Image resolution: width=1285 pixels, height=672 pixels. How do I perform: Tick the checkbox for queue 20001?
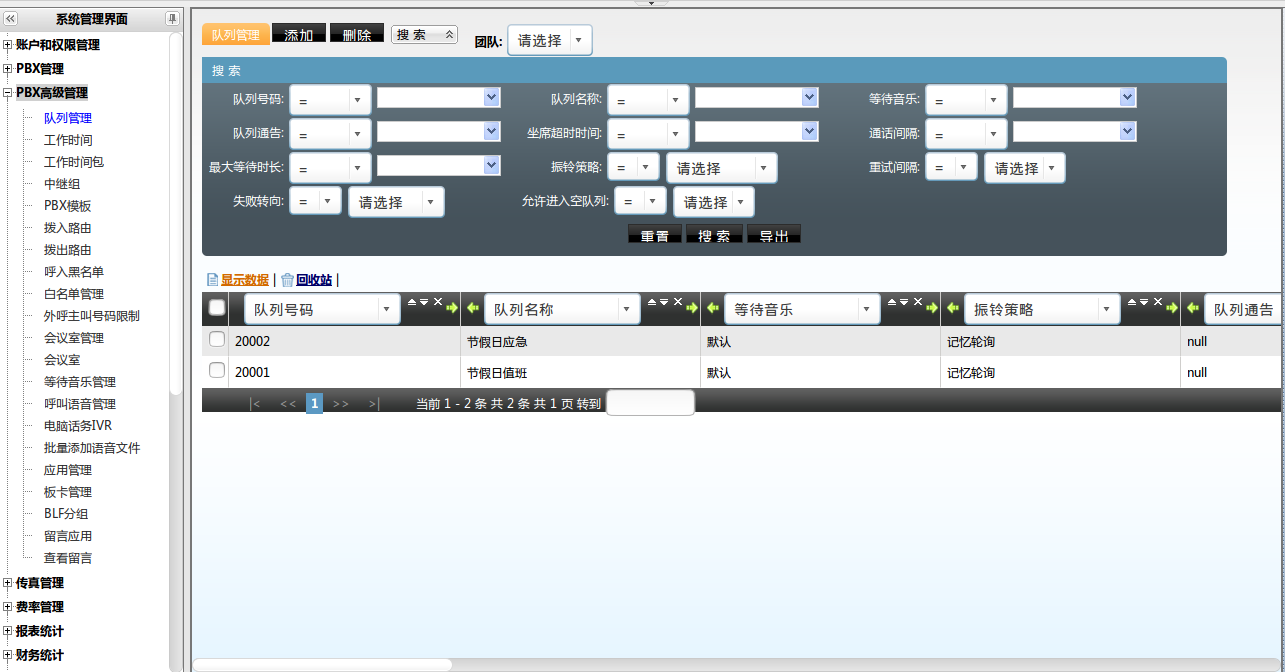tap(217, 371)
